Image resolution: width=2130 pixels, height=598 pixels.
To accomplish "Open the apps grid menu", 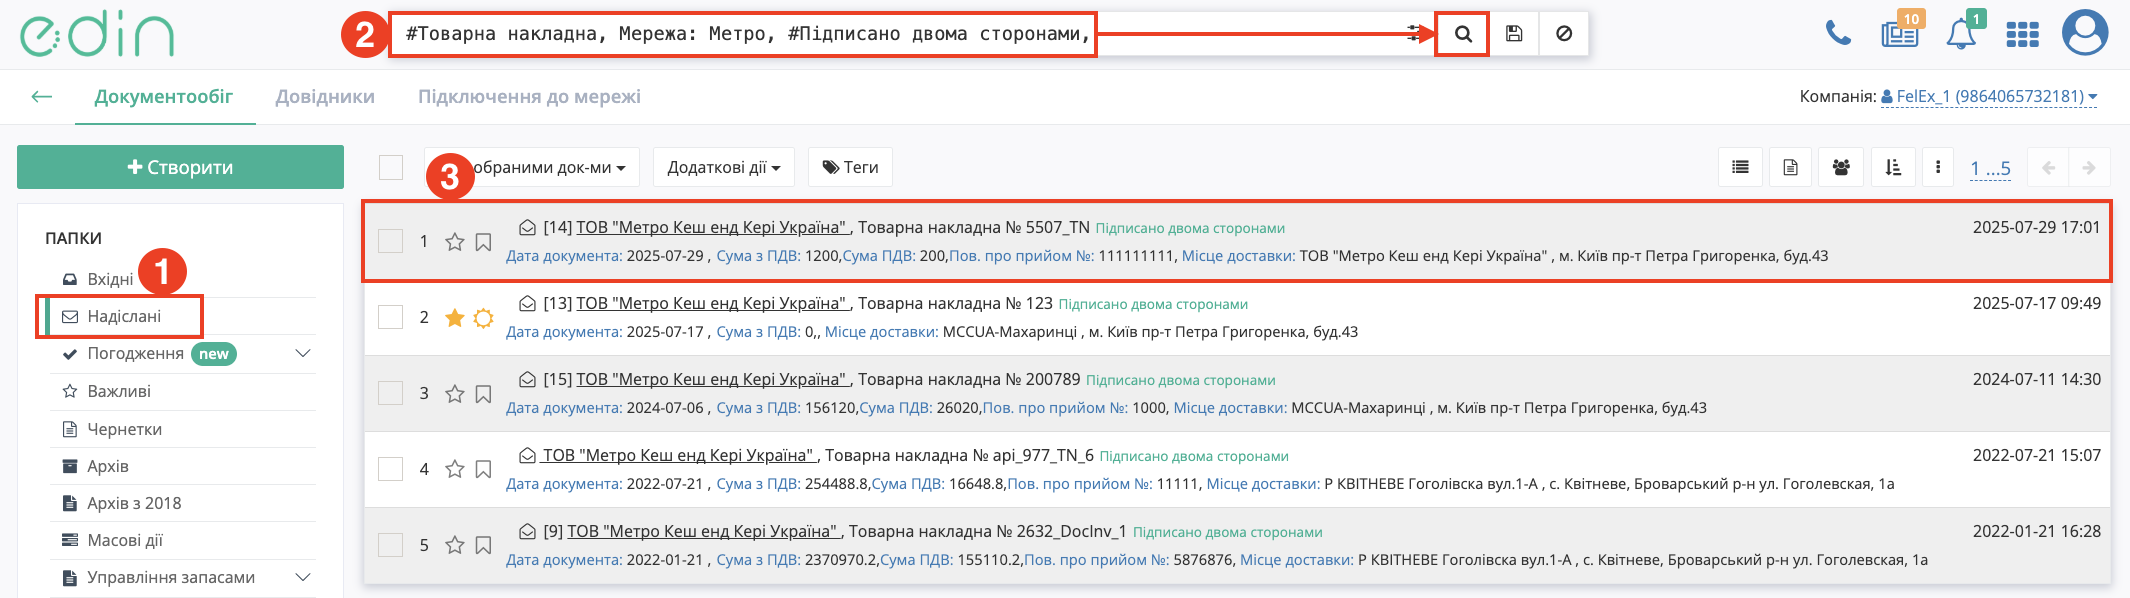I will coord(2022,35).
